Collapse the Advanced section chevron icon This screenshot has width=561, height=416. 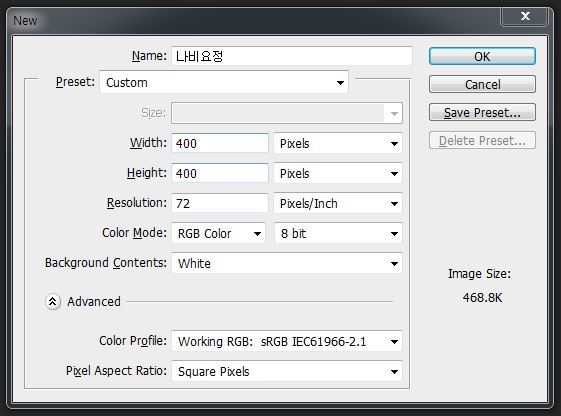53,302
